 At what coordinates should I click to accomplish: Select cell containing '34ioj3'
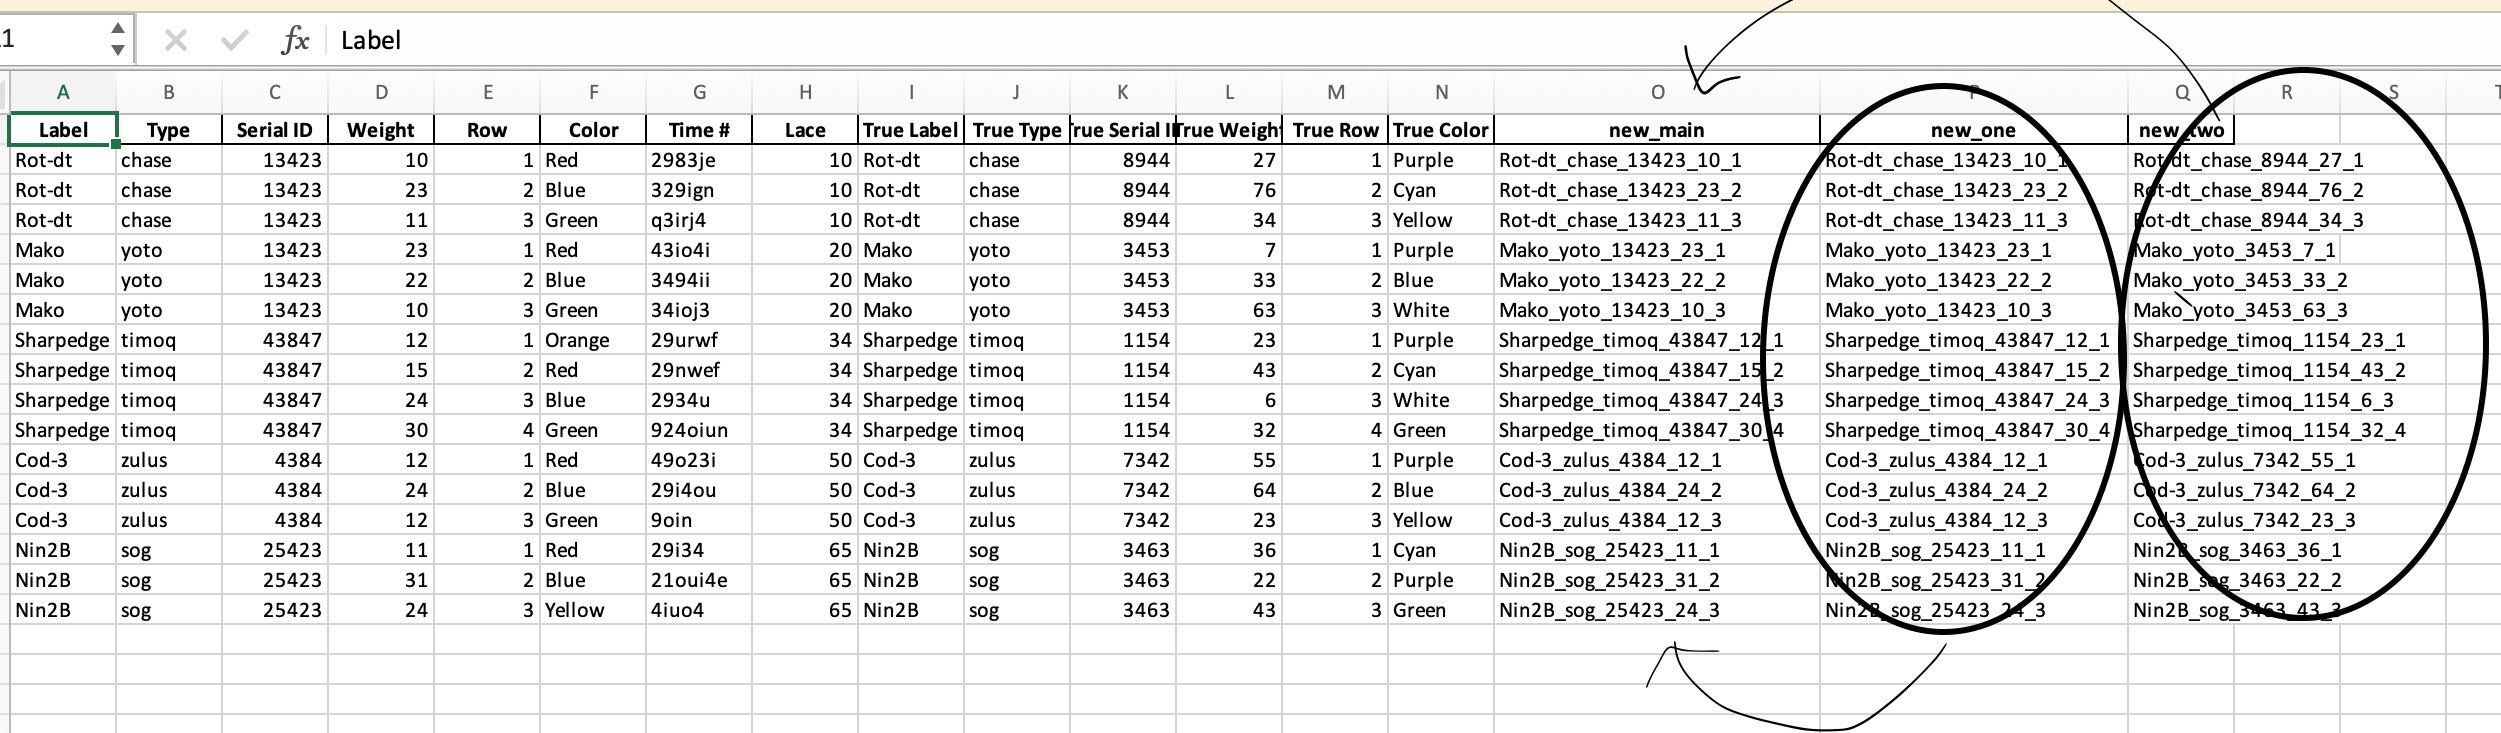(x=699, y=310)
